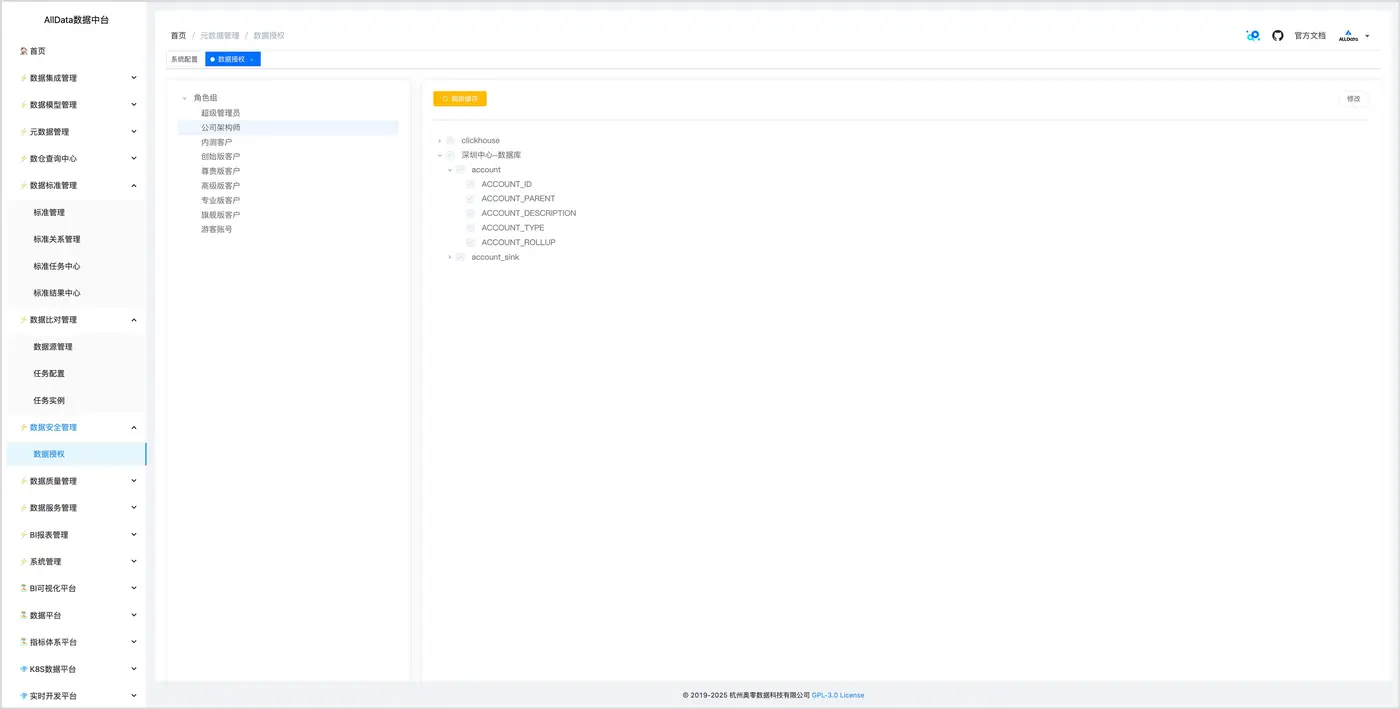Select the 游客账号 role
This screenshot has height=709, width=1400.
[216, 229]
